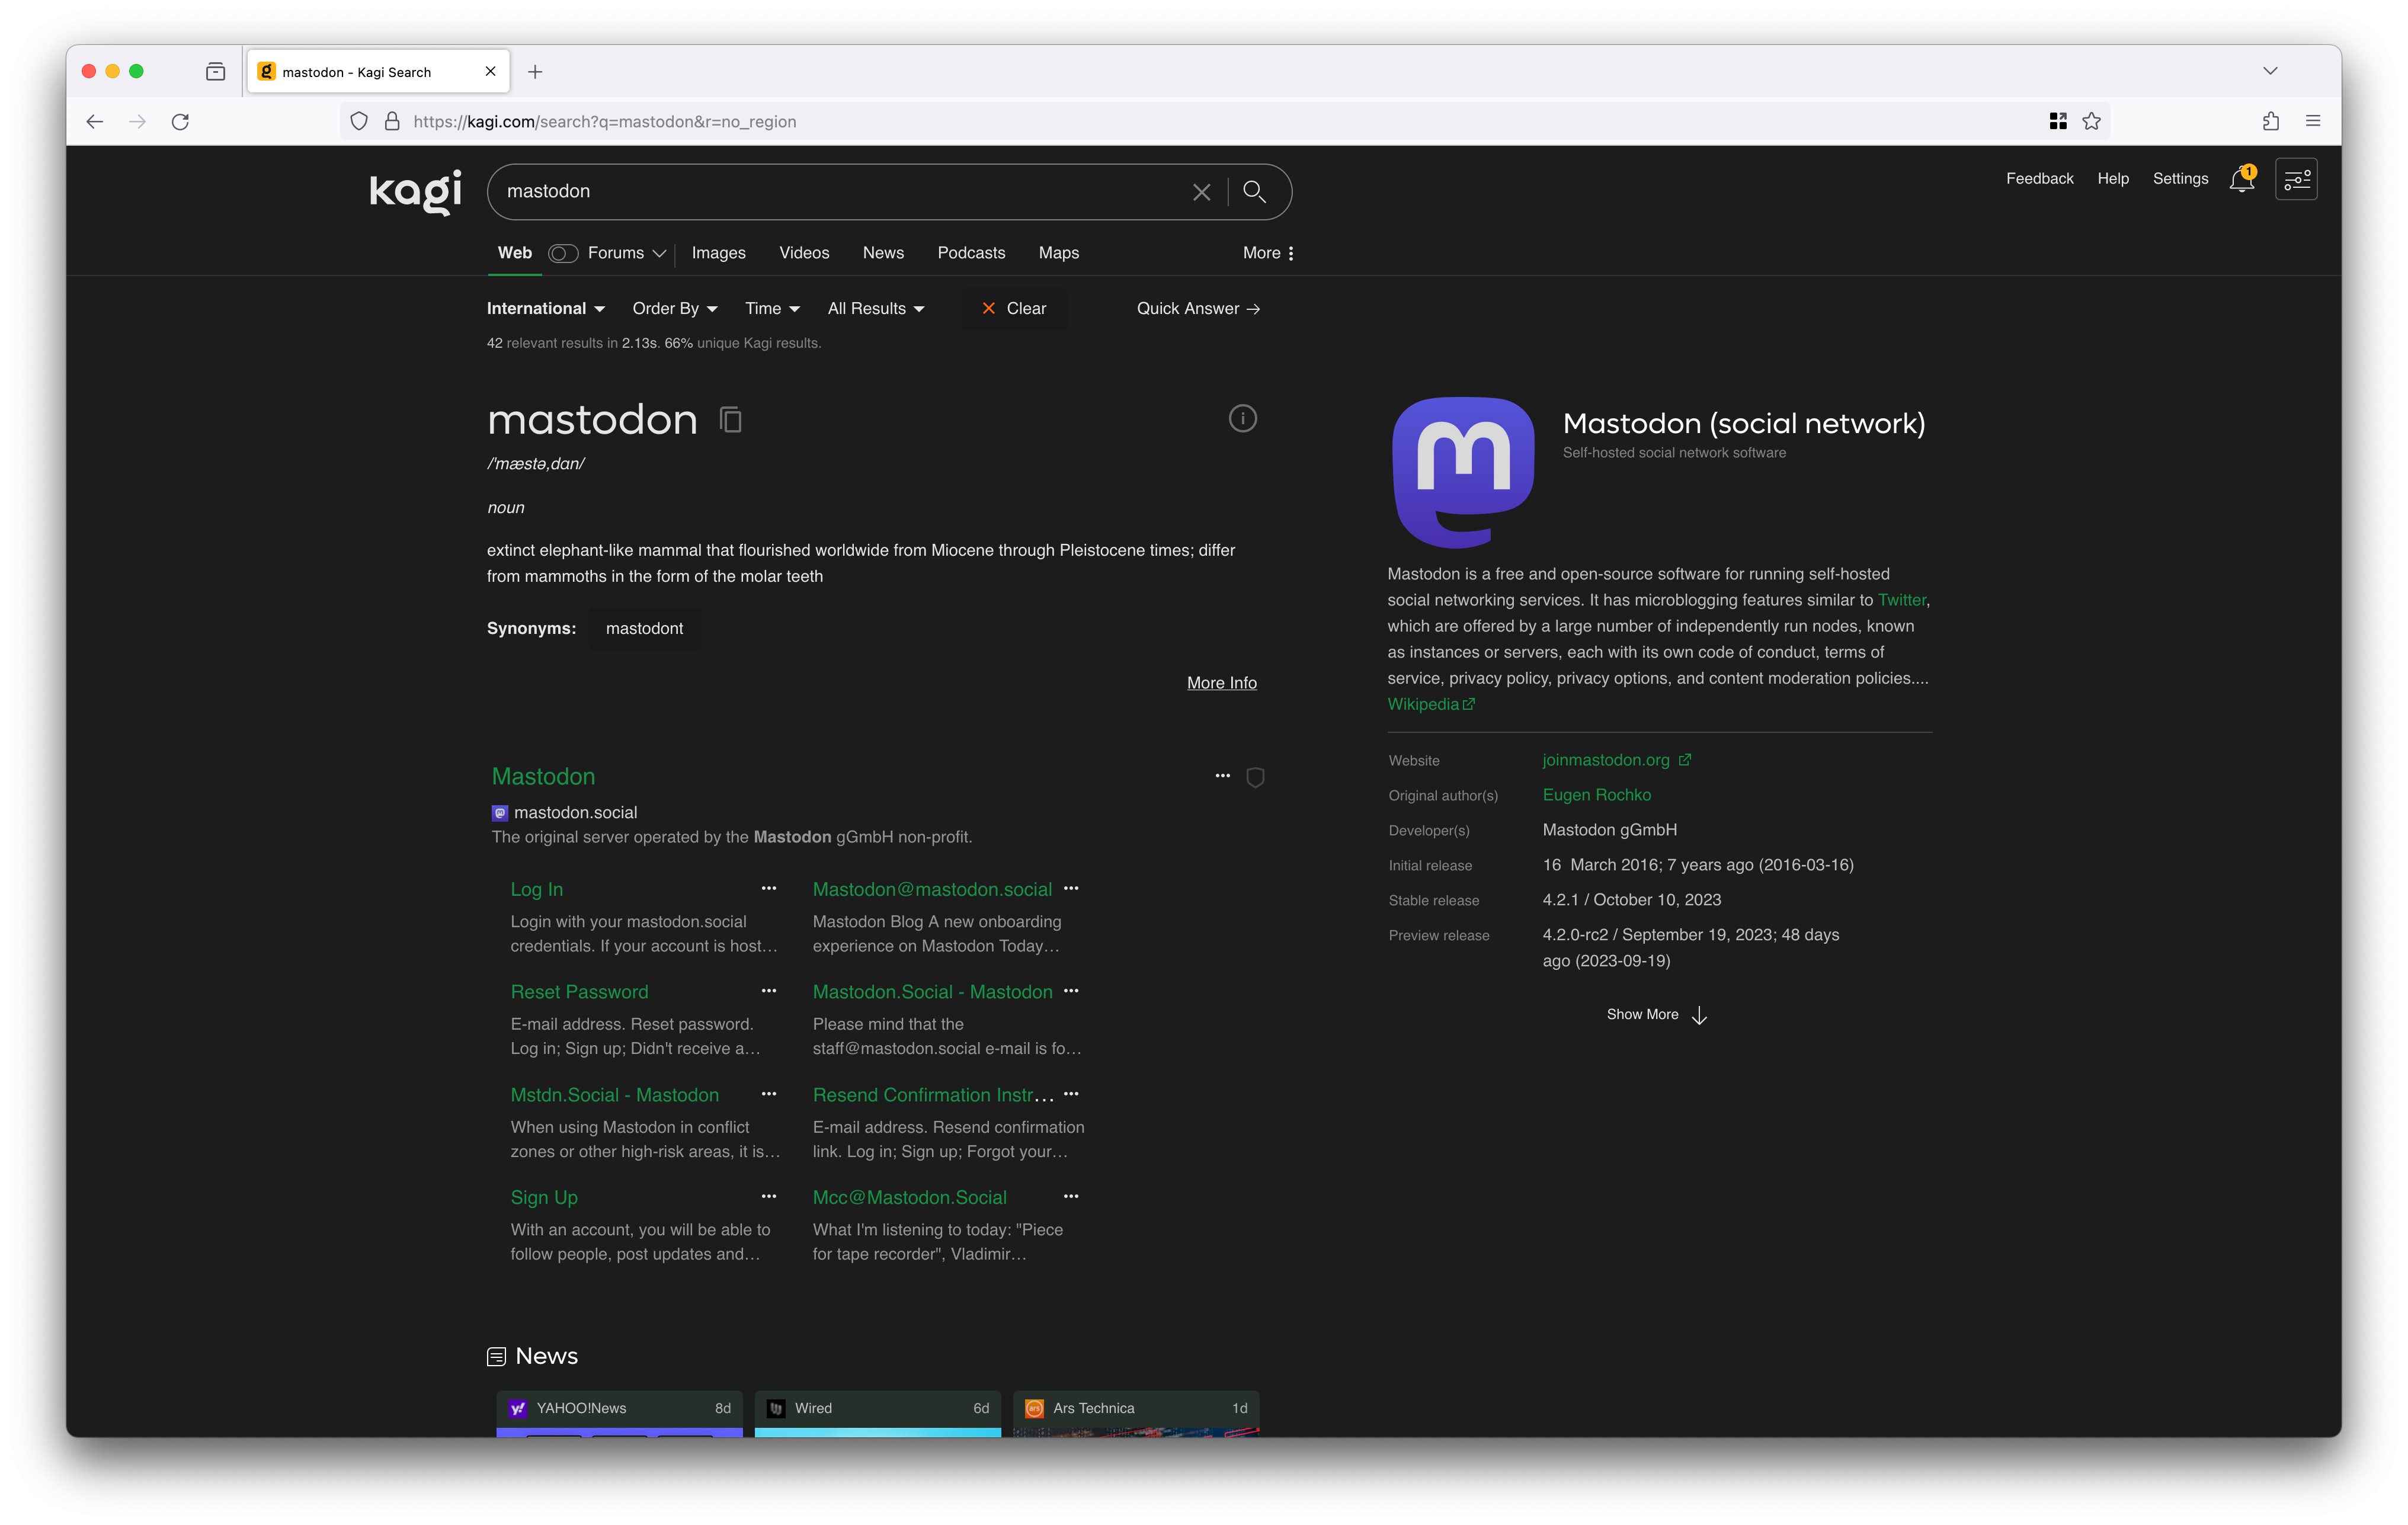Screen dimensions: 2408x1525
Task: Open the Time filter dropdown
Action: pyautogui.click(x=772, y=308)
